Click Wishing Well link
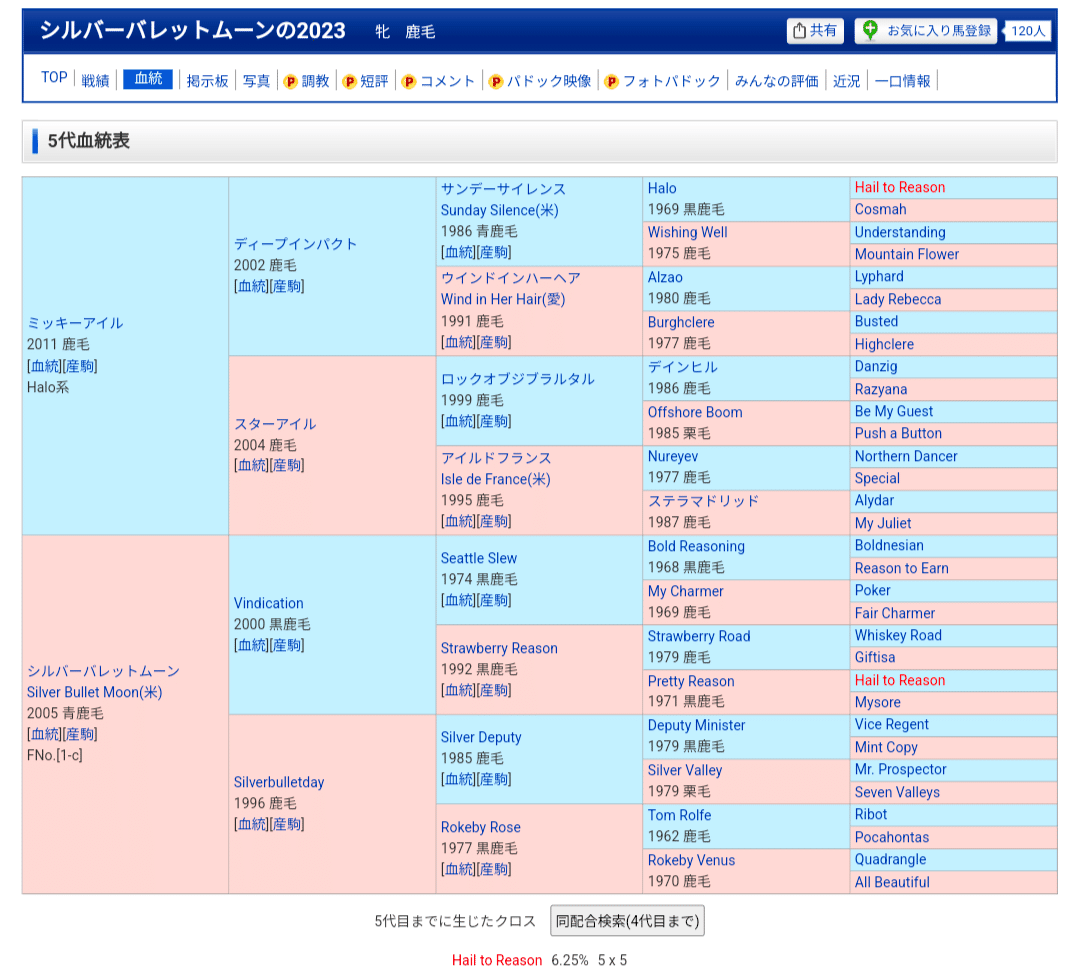The image size is (1080, 978). click(687, 232)
